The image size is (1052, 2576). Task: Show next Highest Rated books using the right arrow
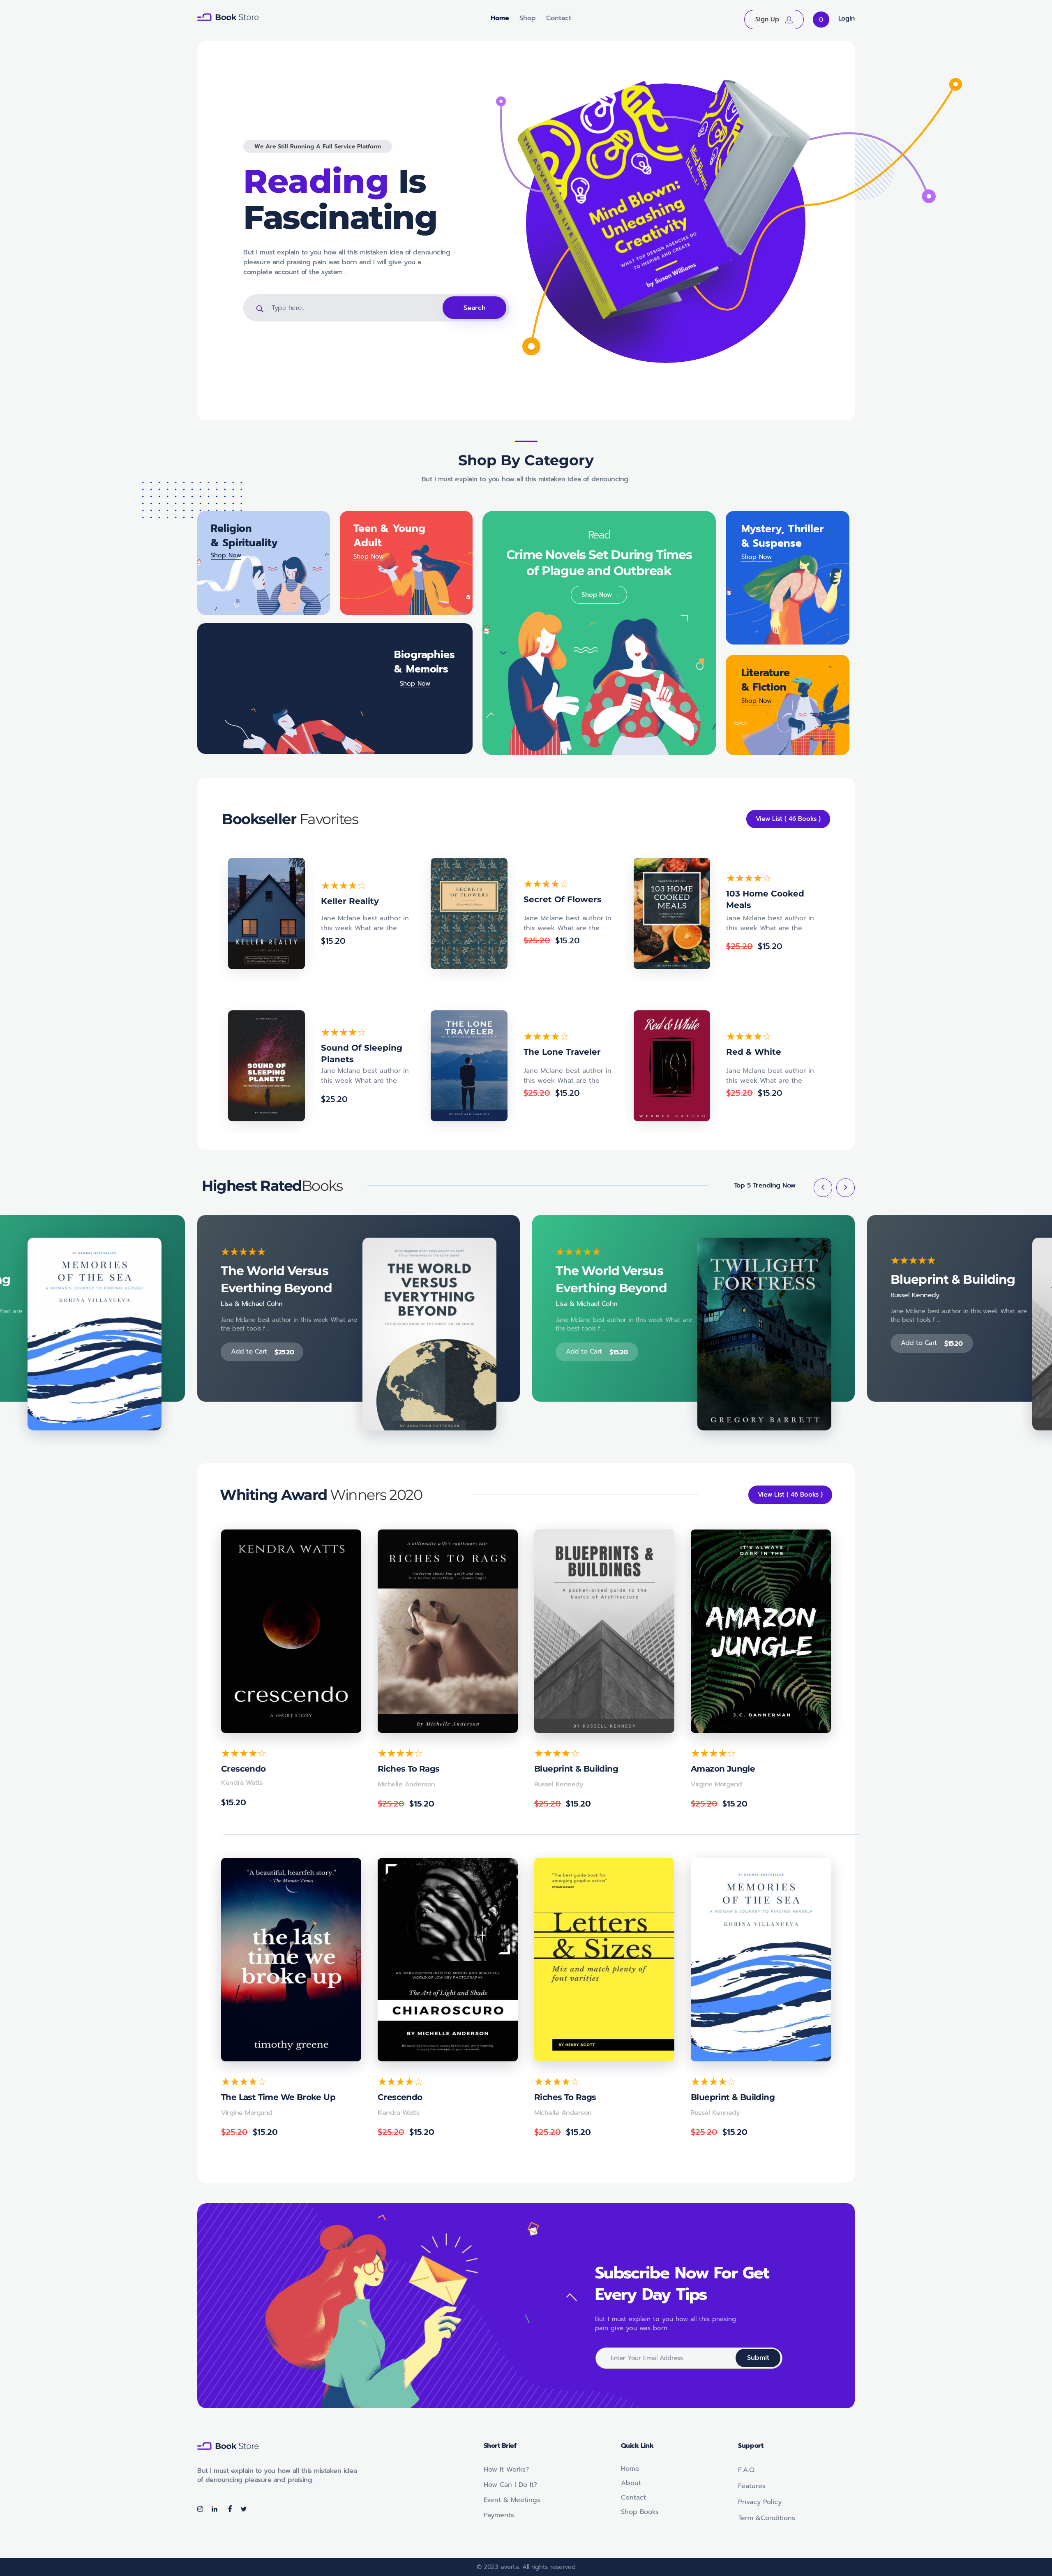click(845, 1187)
